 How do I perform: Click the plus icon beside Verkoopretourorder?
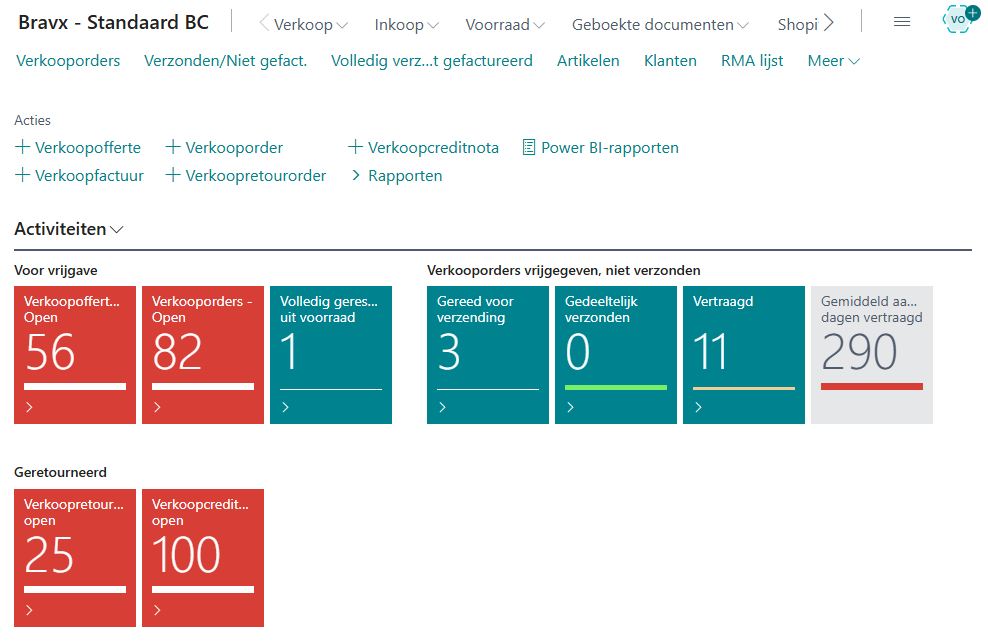[173, 176]
